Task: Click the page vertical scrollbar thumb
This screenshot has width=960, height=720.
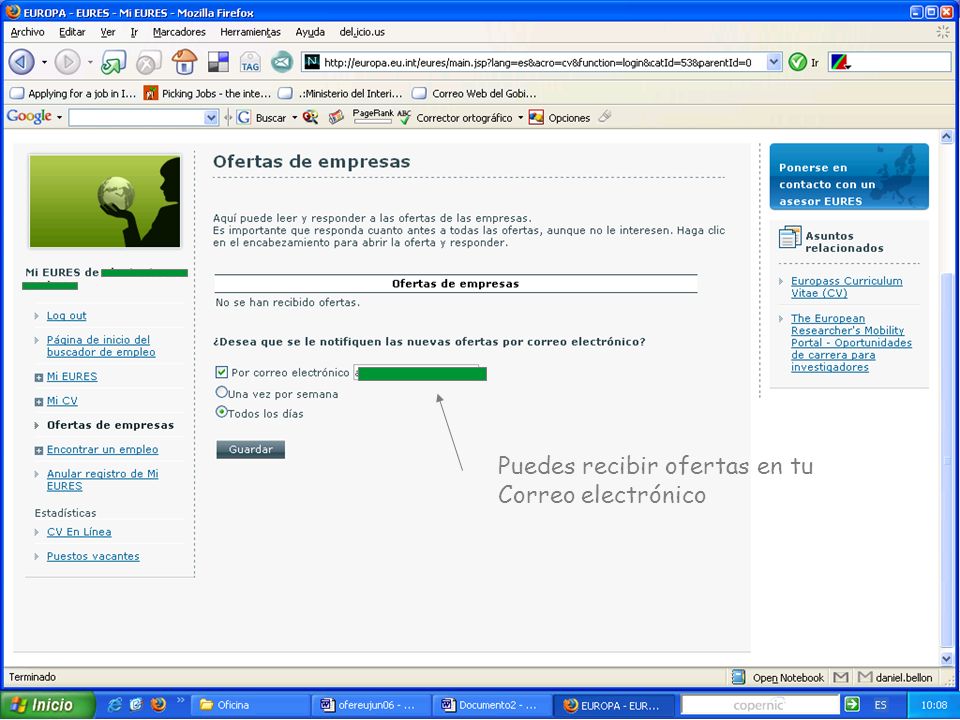Action: (947, 459)
